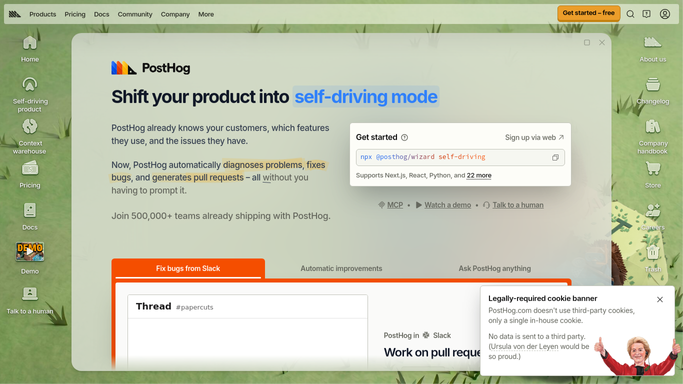Viewport: 683px width, 384px height.
Task: Select the Fix bugs from Slack tab
Action: point(188,269)
